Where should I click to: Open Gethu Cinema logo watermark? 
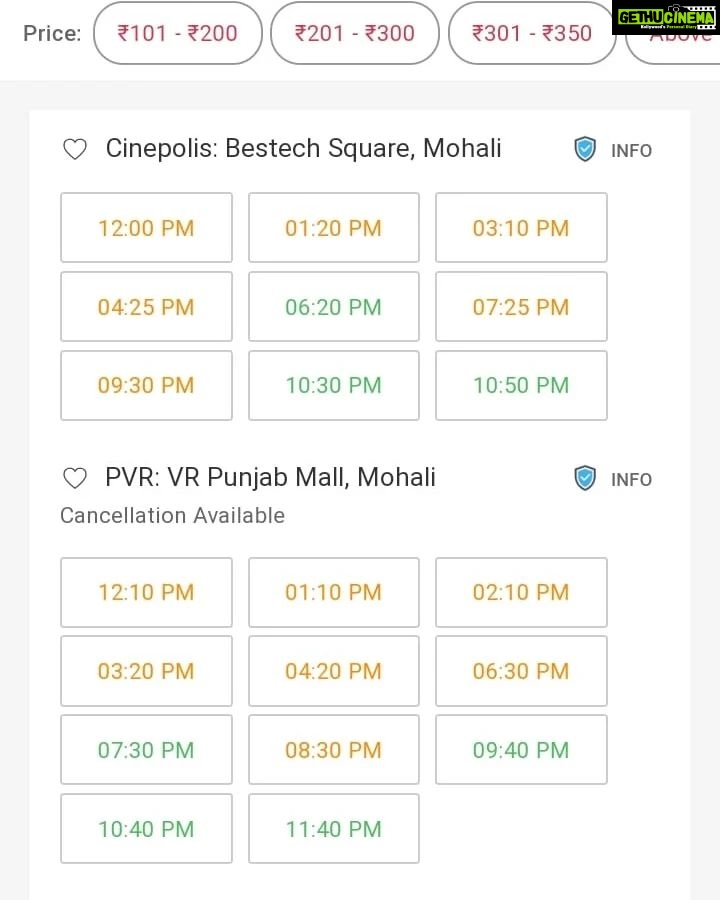point(665,18)
